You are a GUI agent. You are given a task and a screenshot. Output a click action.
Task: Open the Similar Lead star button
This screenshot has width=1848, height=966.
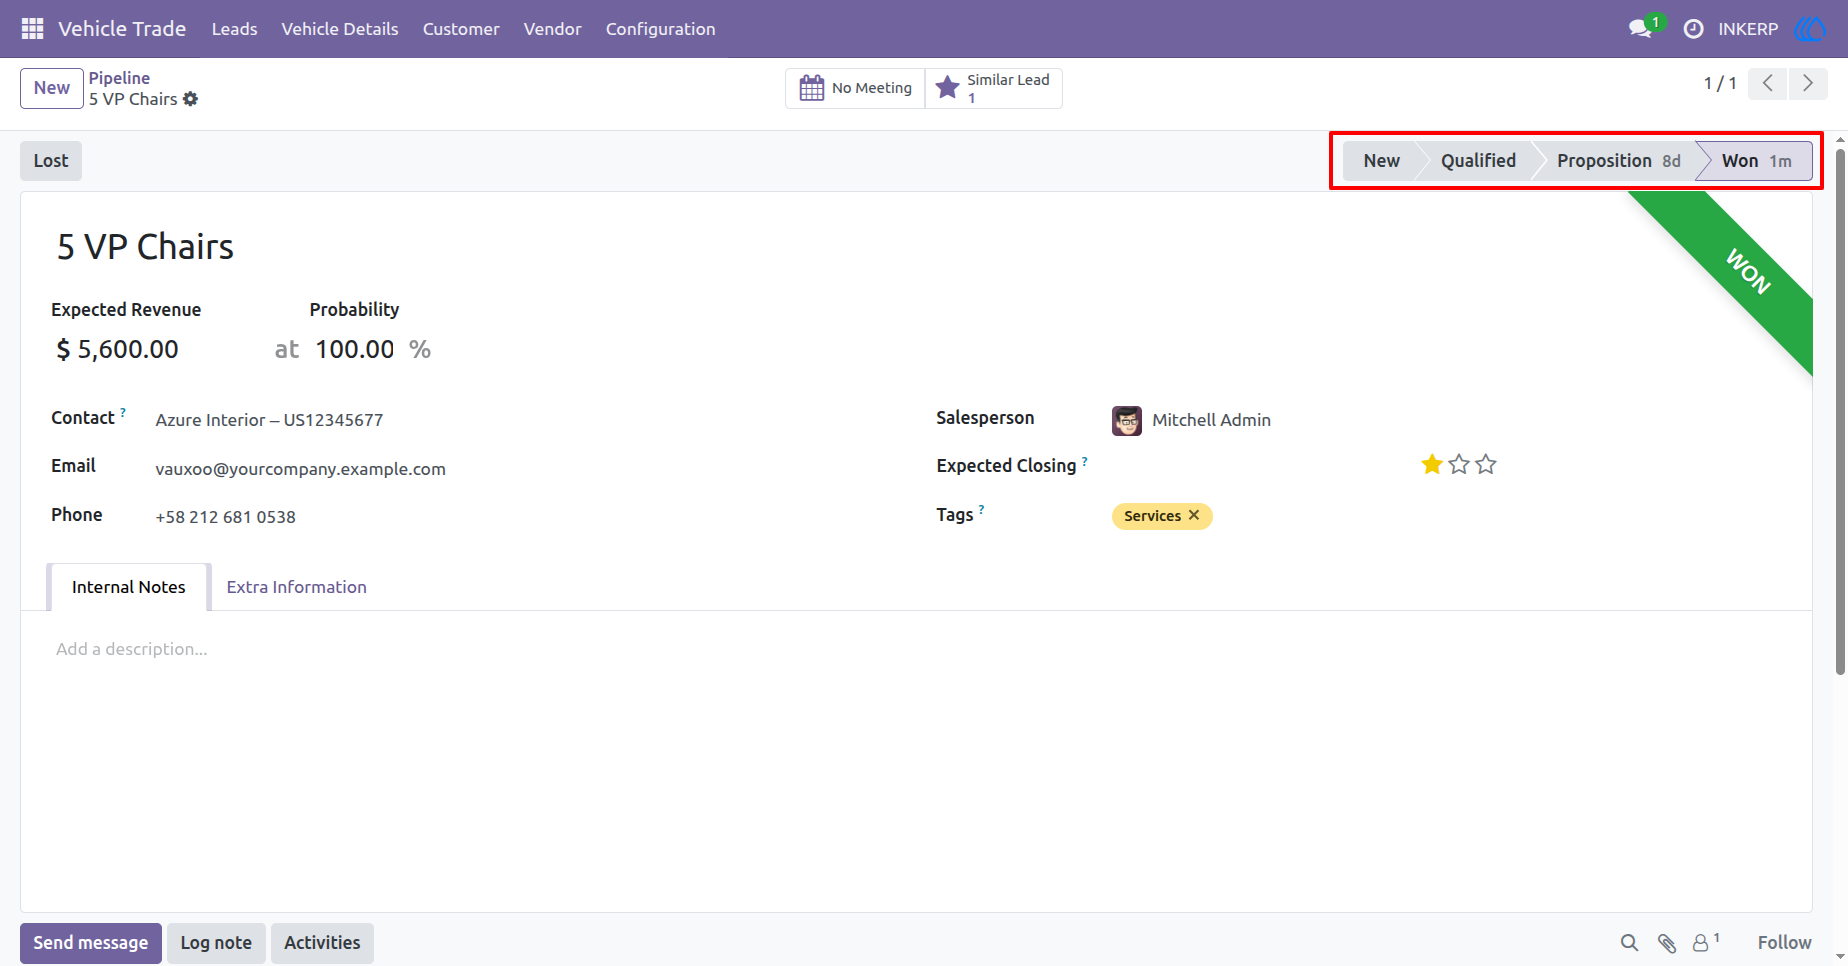click(993, 88)
